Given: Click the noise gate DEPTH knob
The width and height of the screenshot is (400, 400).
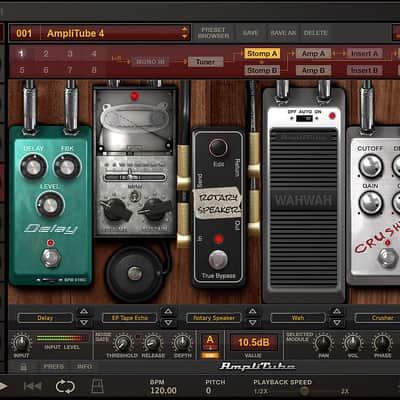Looking at the screenshot, I should (x=182, y=342).
